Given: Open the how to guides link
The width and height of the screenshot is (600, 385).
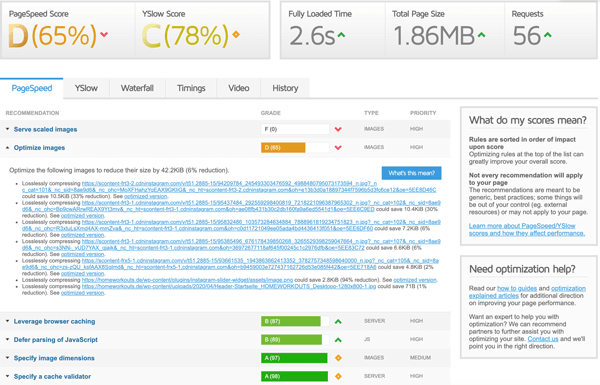Looking at the screenshot, I should 517,289.
